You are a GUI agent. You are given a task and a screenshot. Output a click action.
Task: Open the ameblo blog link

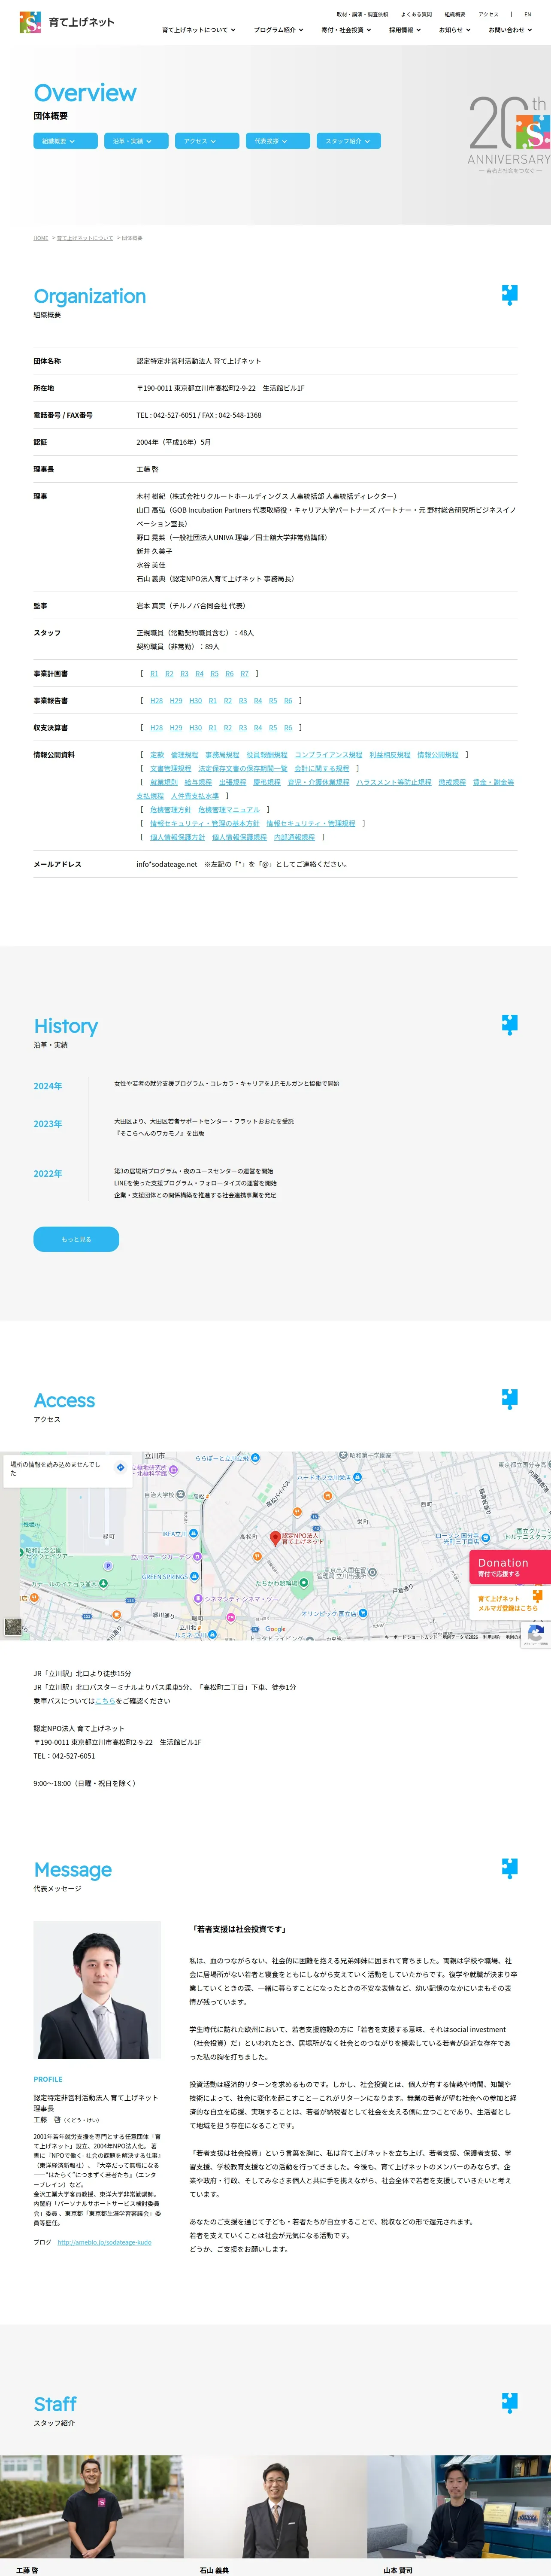click(x=104, y=2241)
